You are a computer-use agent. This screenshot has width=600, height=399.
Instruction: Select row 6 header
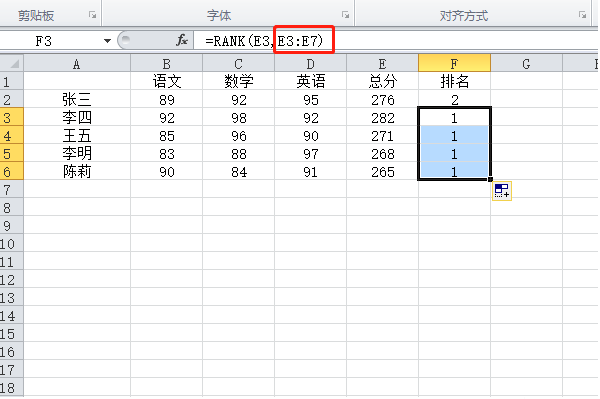pos(12,171)
